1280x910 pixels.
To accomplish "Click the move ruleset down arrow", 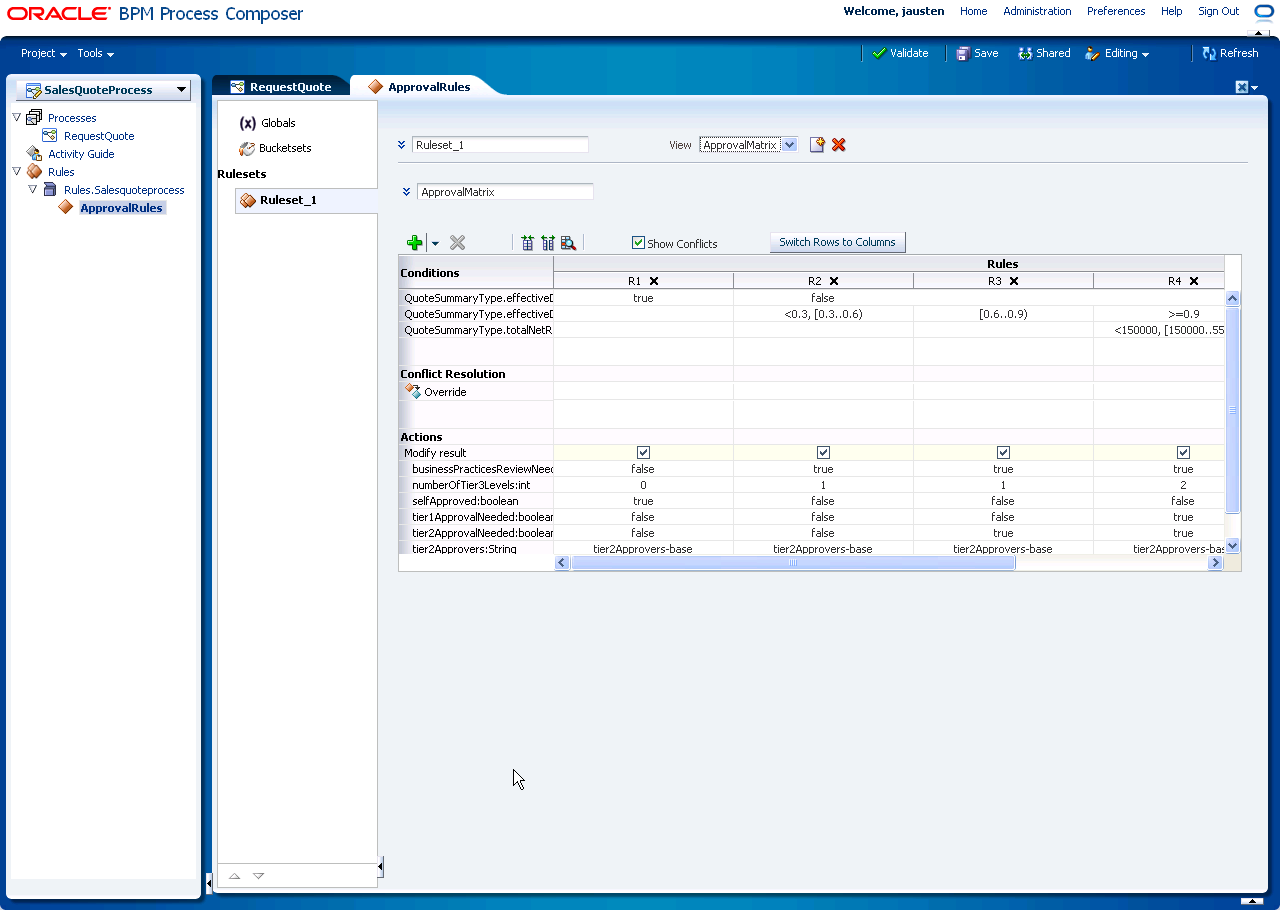I will (258, 876).
